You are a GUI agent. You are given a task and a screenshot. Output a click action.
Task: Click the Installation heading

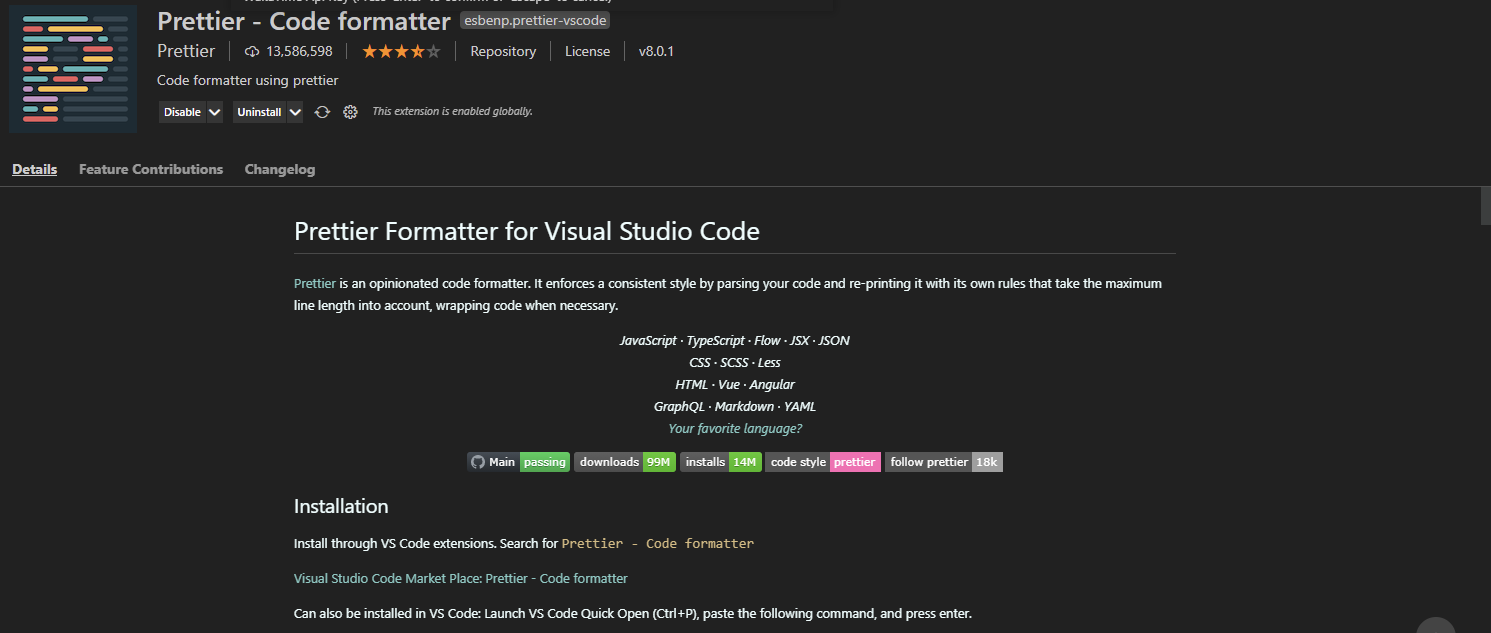click(x=341, y=506)
